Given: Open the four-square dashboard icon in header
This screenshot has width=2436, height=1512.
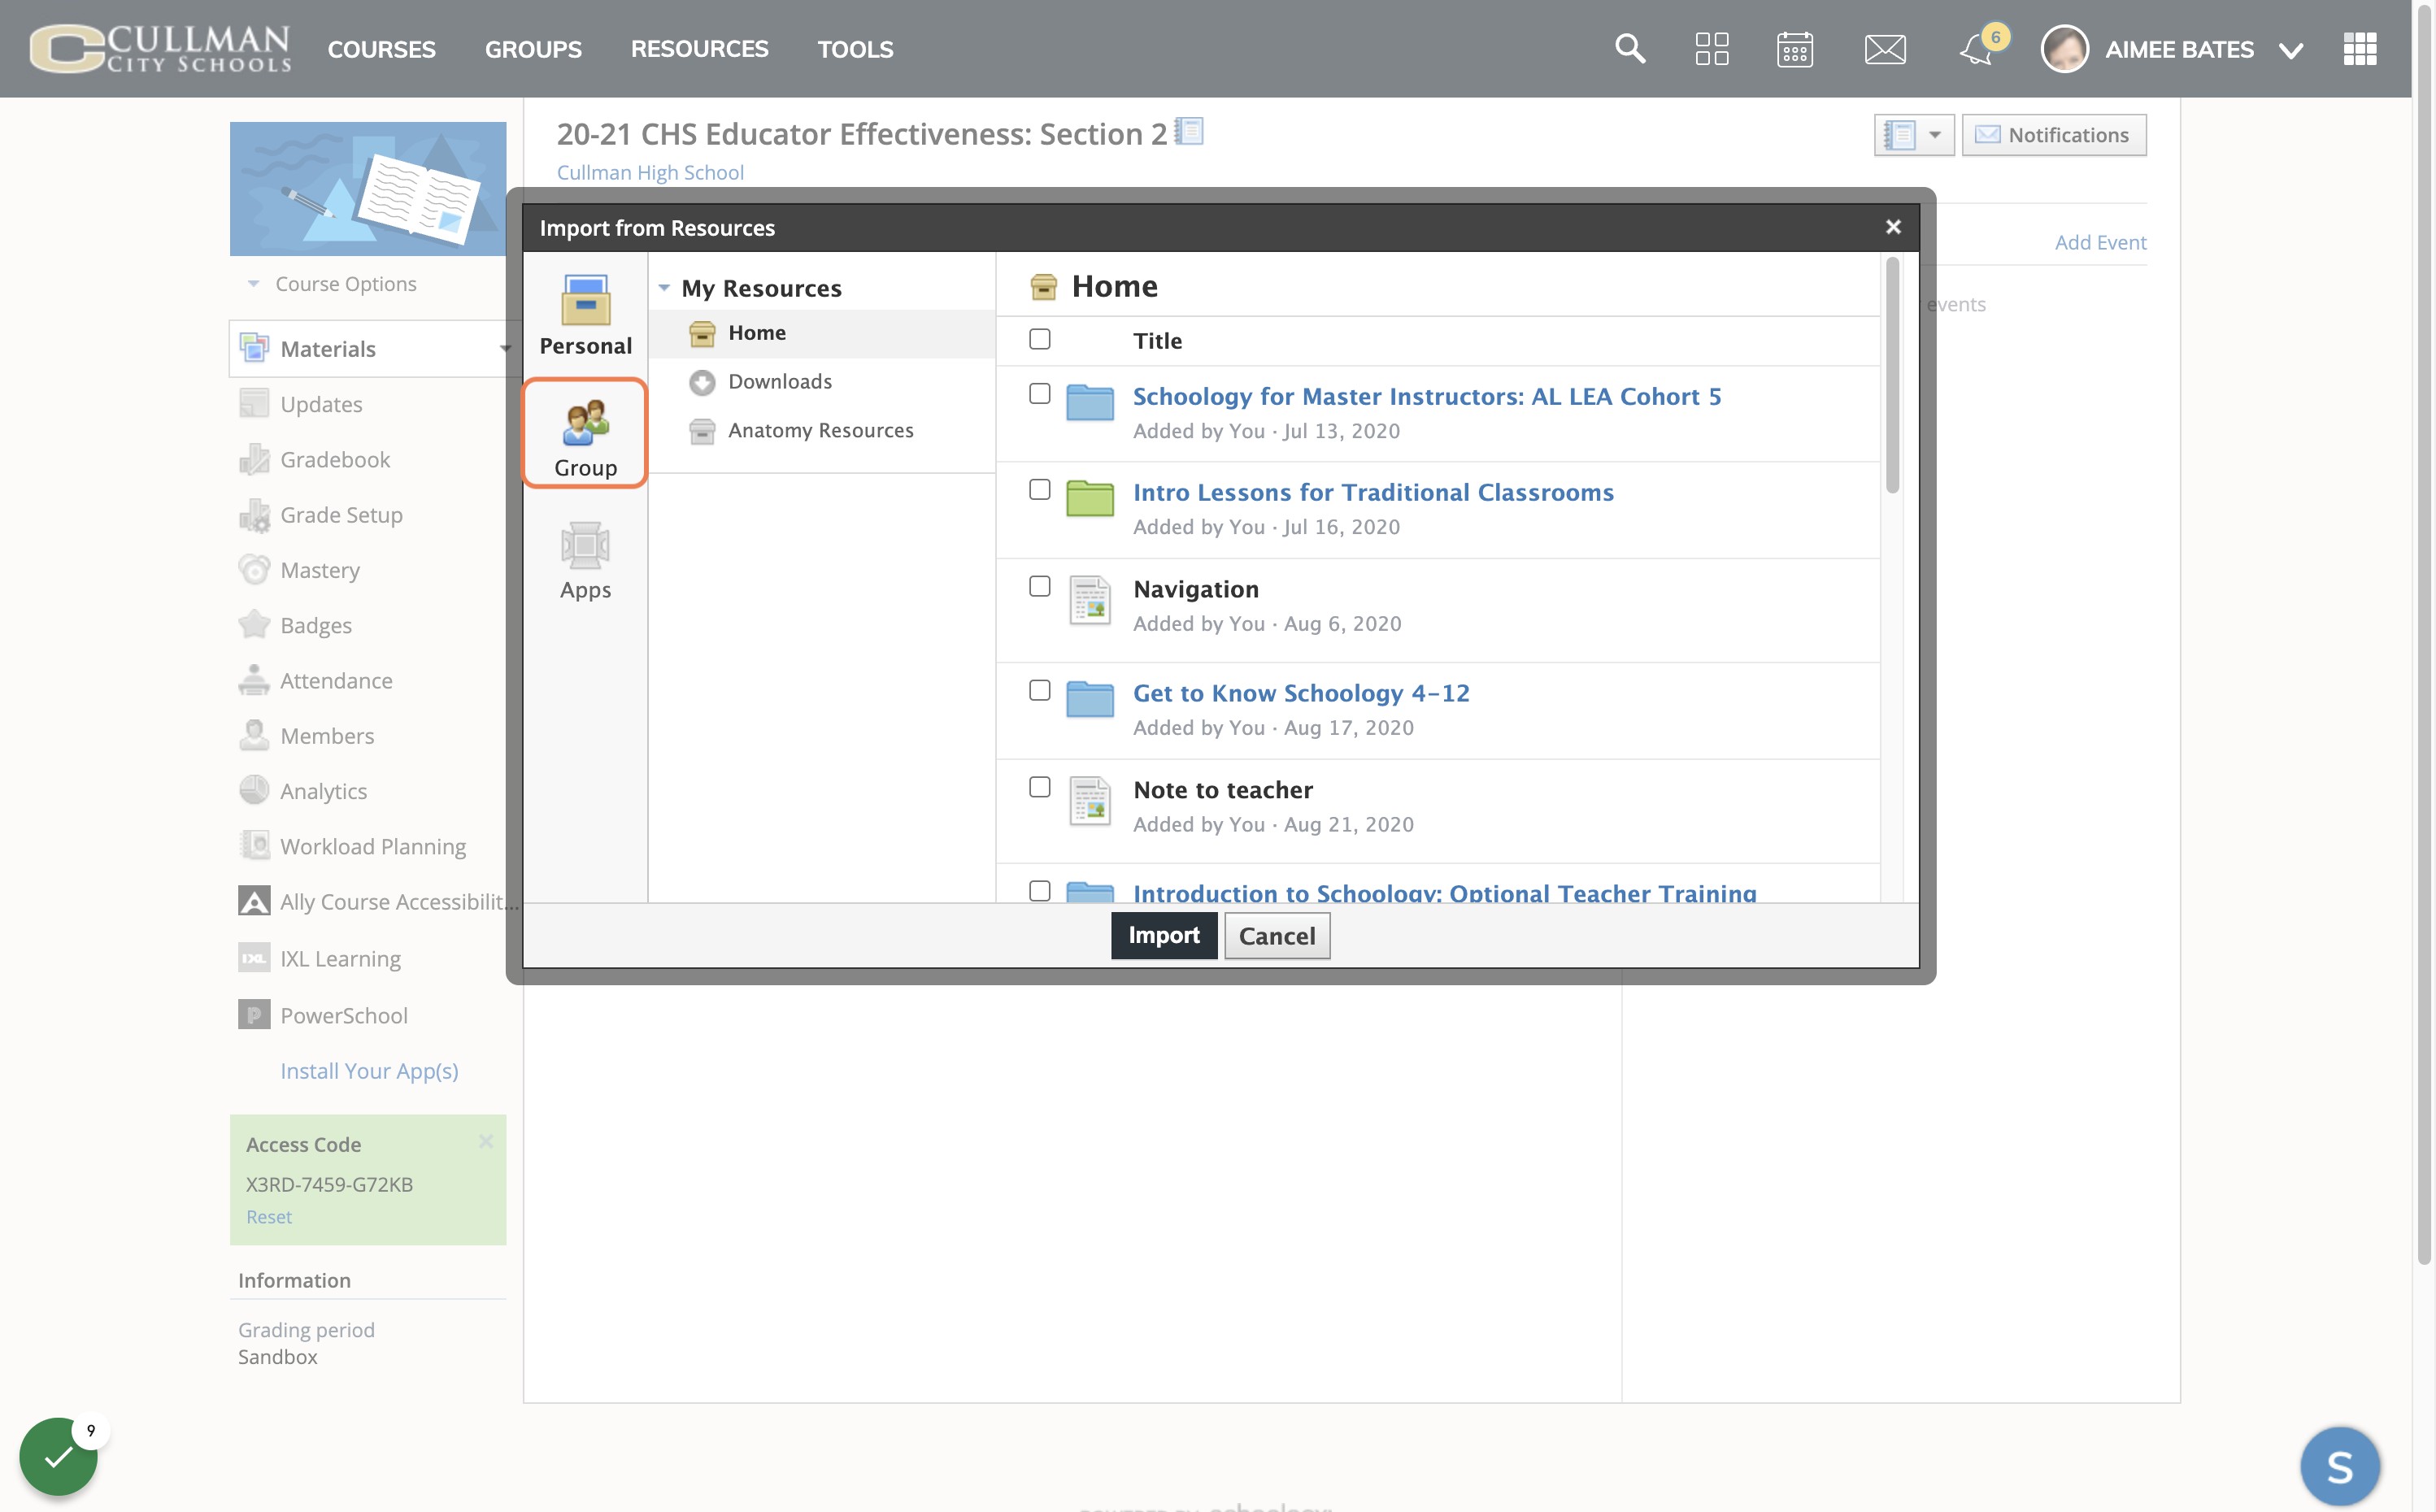Looking at the screenshot, I should pyautogui.click(x=1712, y=49).
